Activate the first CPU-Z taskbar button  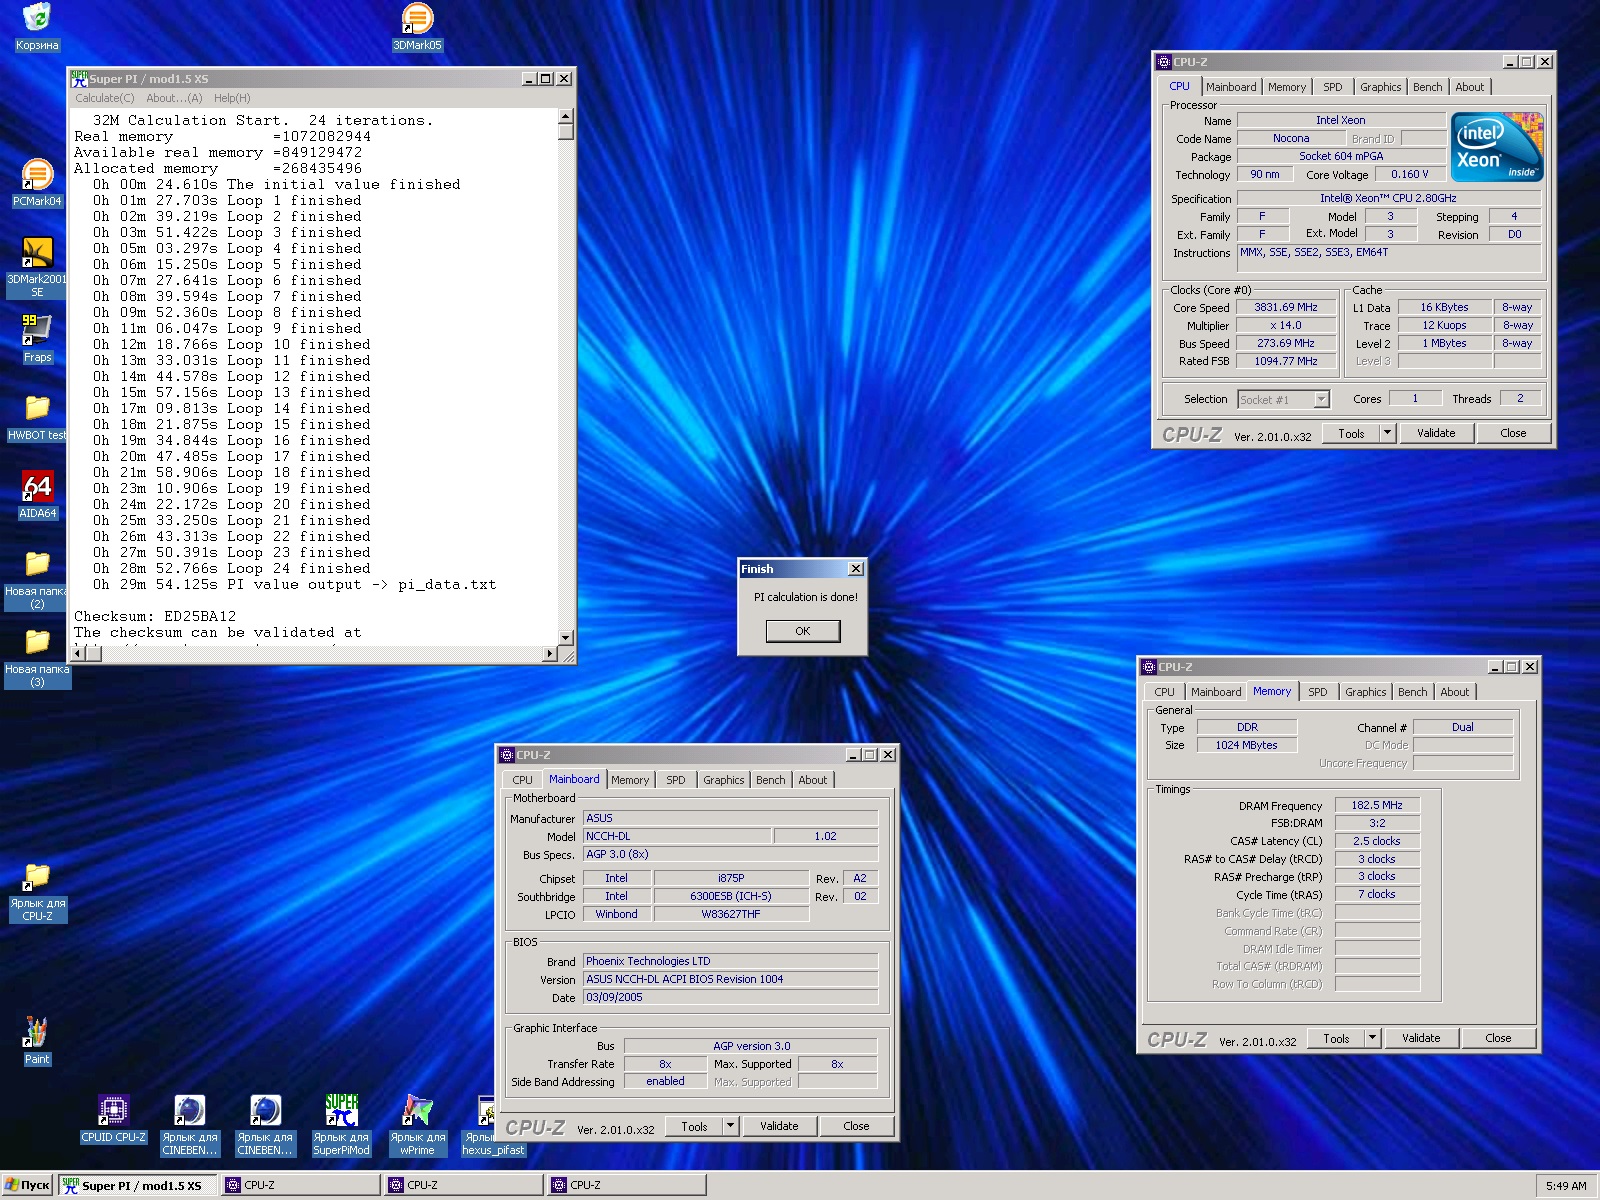(300, 1185)
